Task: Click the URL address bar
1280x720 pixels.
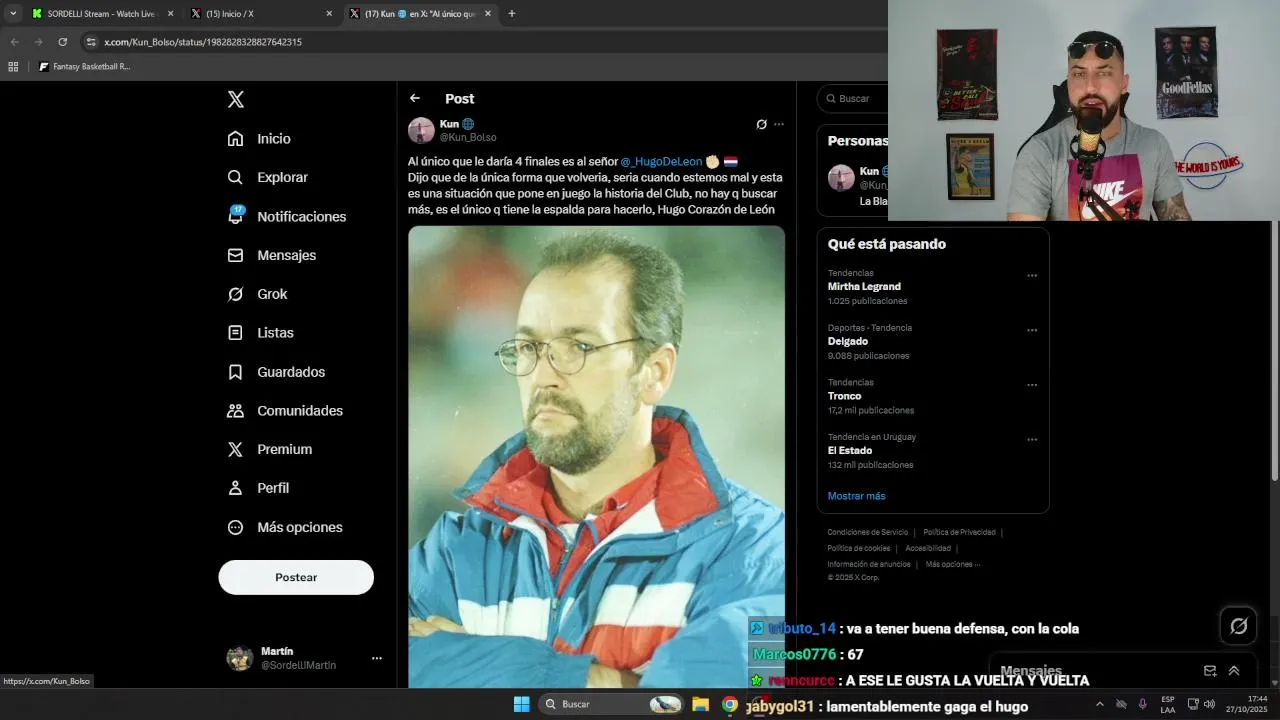Action: click(480, 42)
